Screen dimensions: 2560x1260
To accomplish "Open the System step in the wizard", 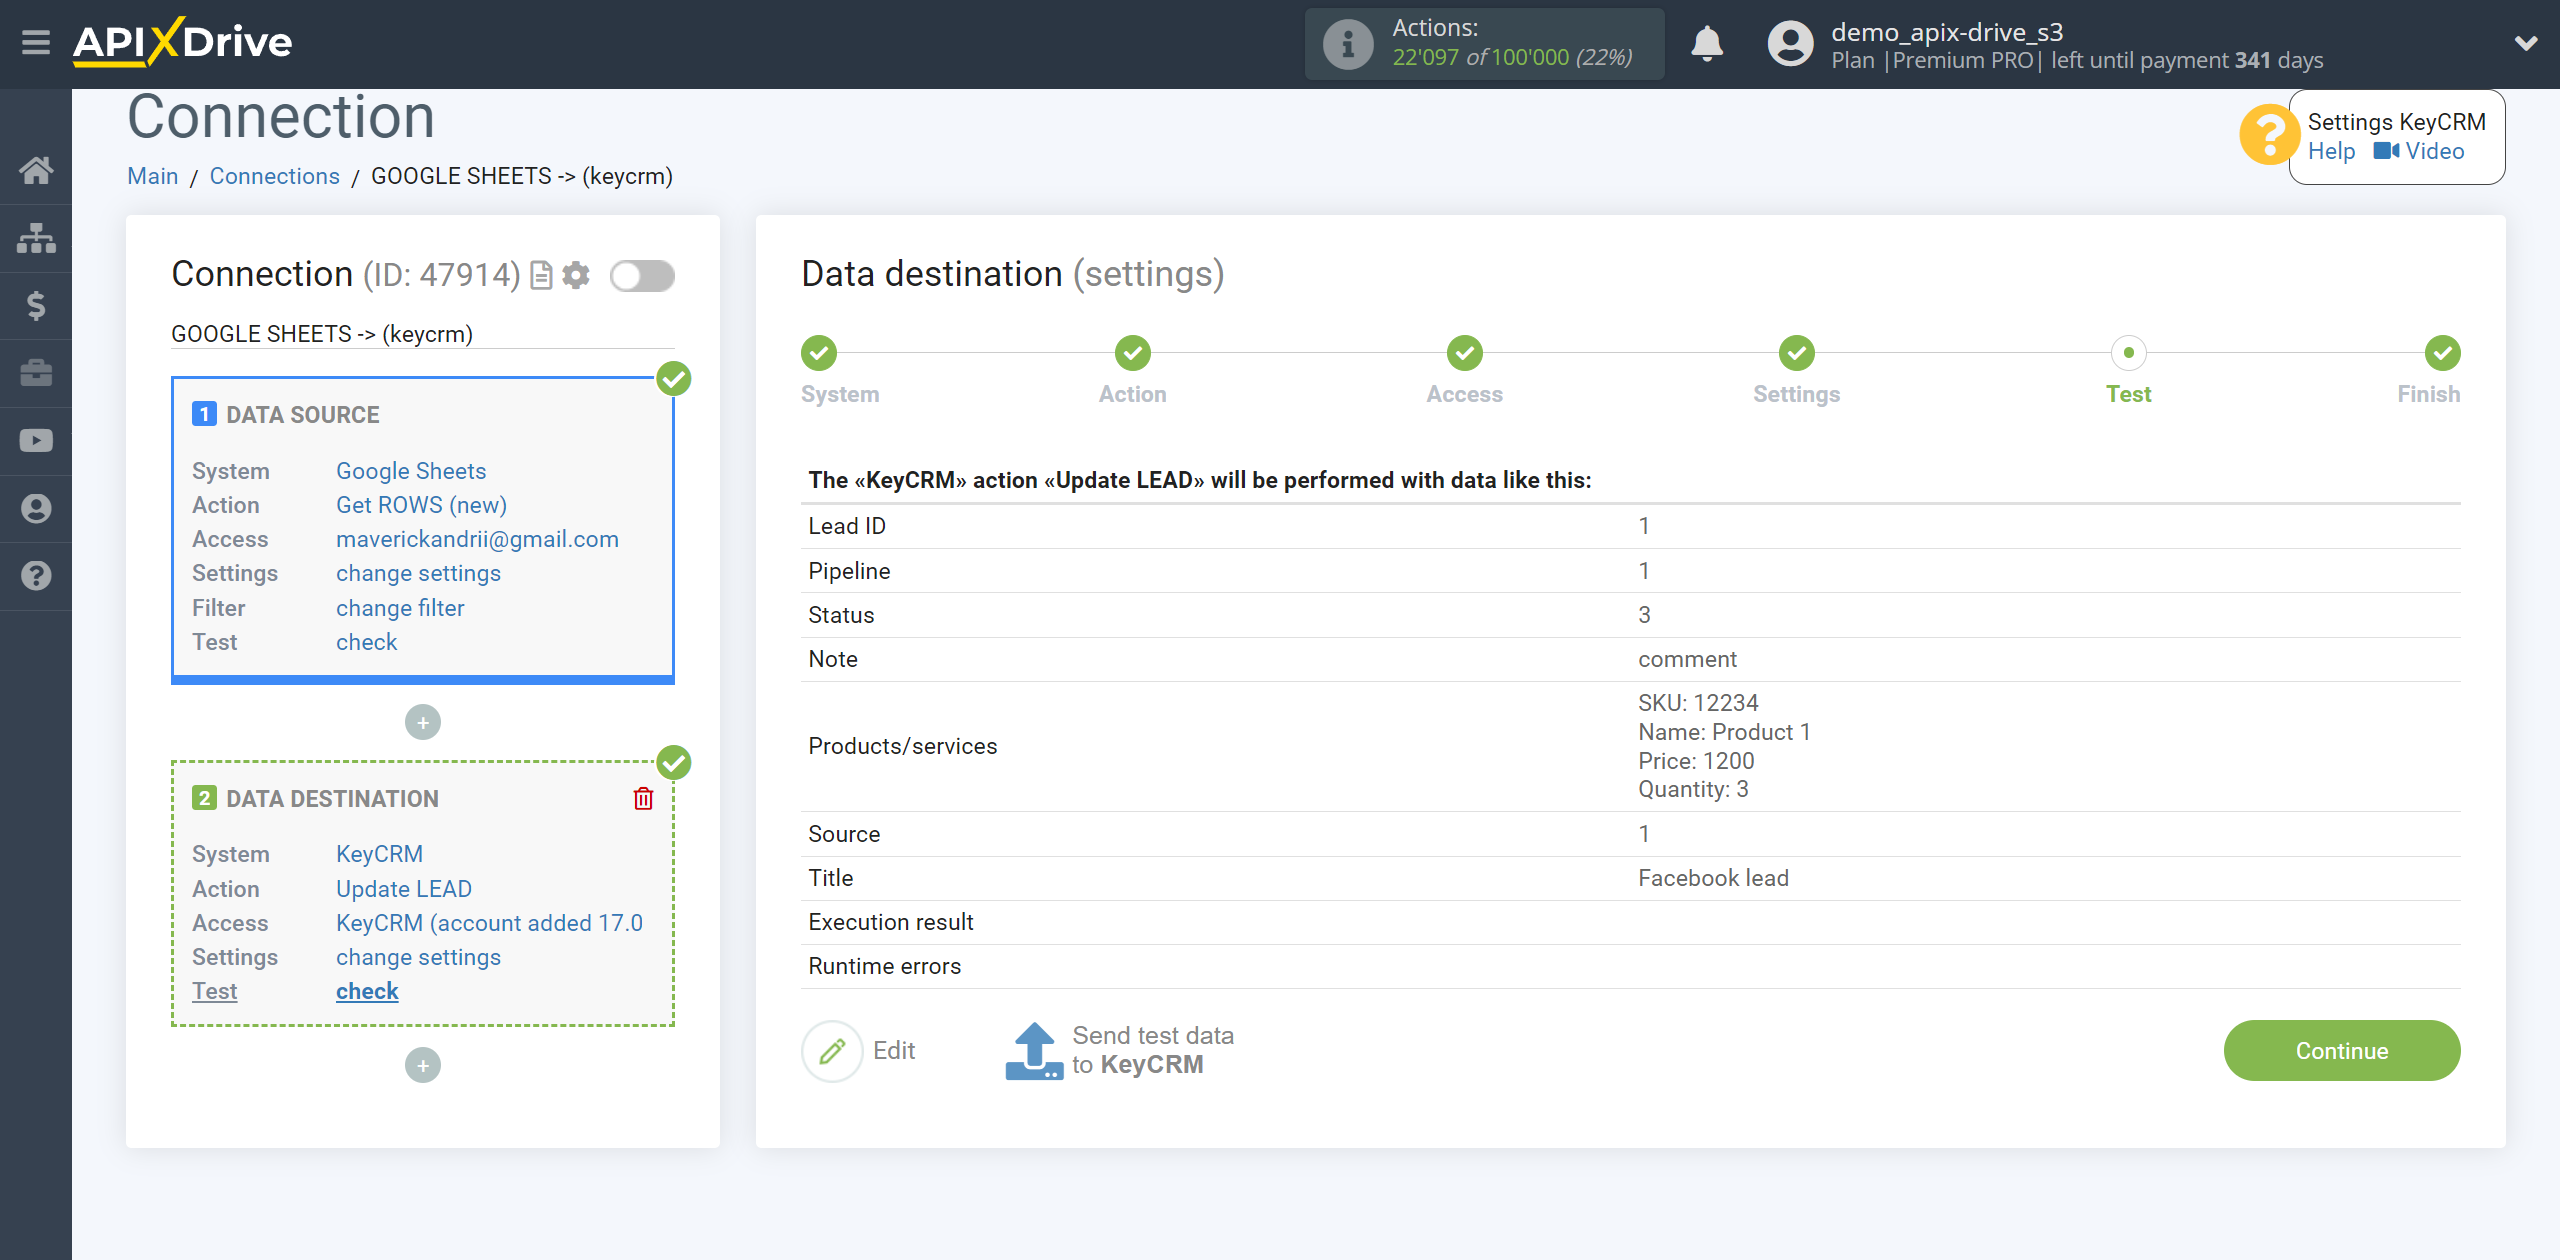I will [x=818, y=353].
